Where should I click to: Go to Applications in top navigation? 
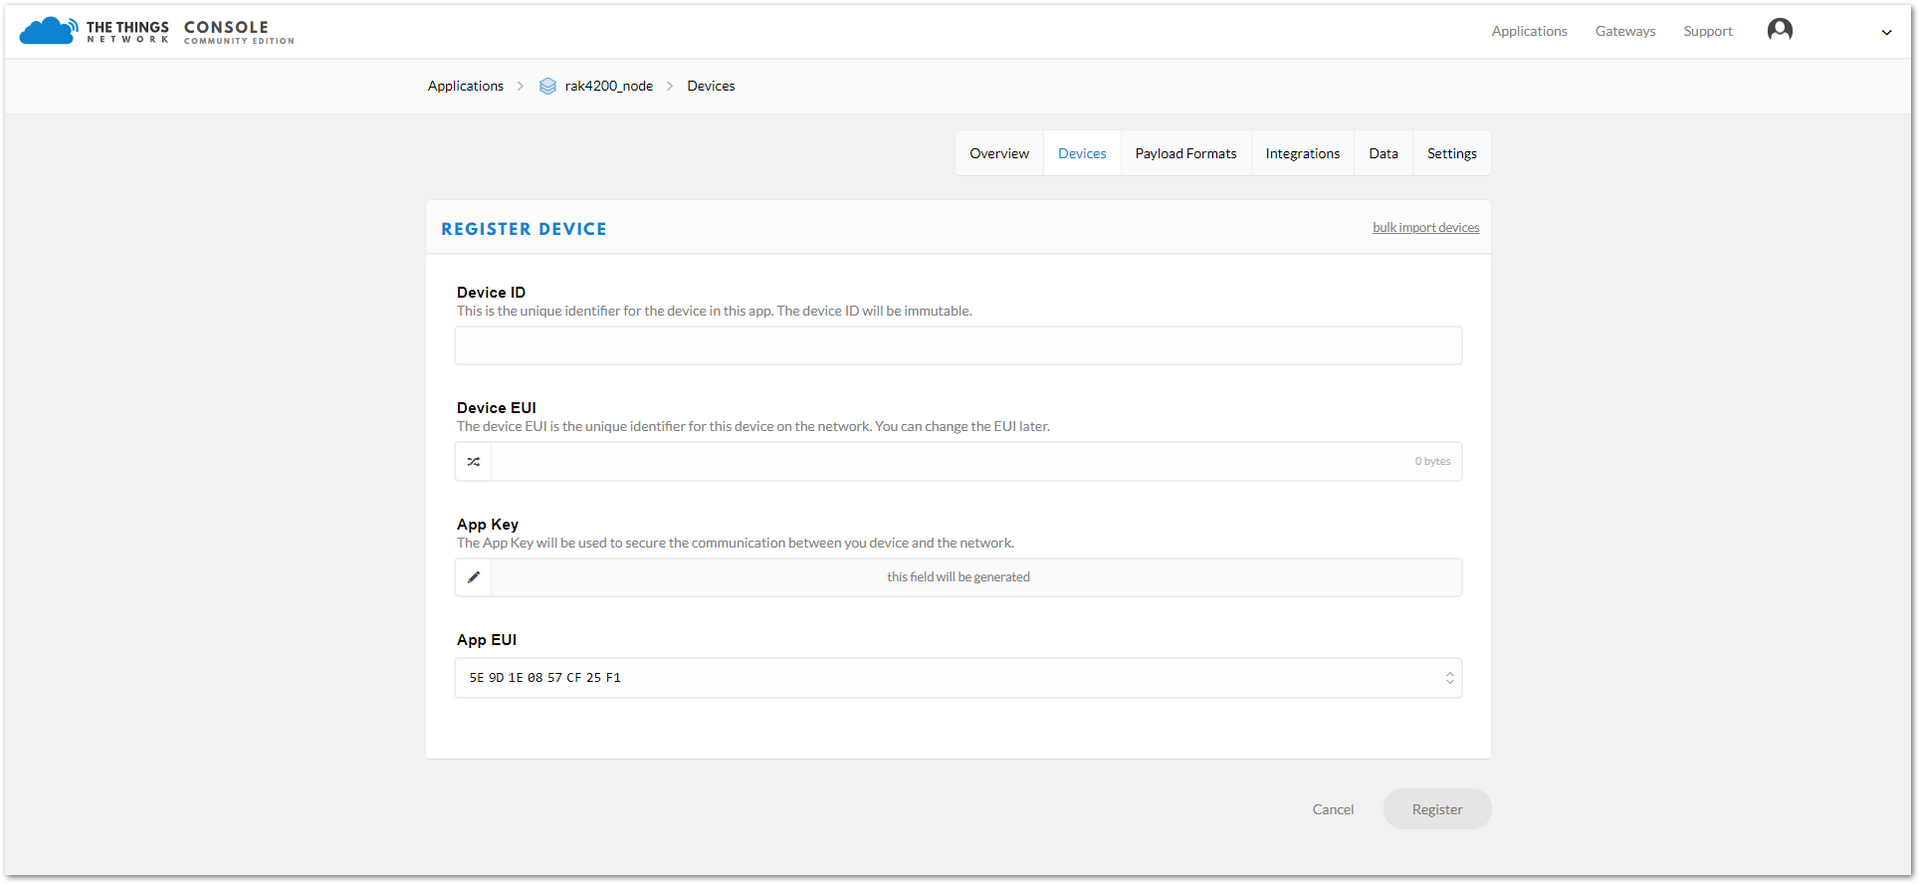click(1529, 31)
